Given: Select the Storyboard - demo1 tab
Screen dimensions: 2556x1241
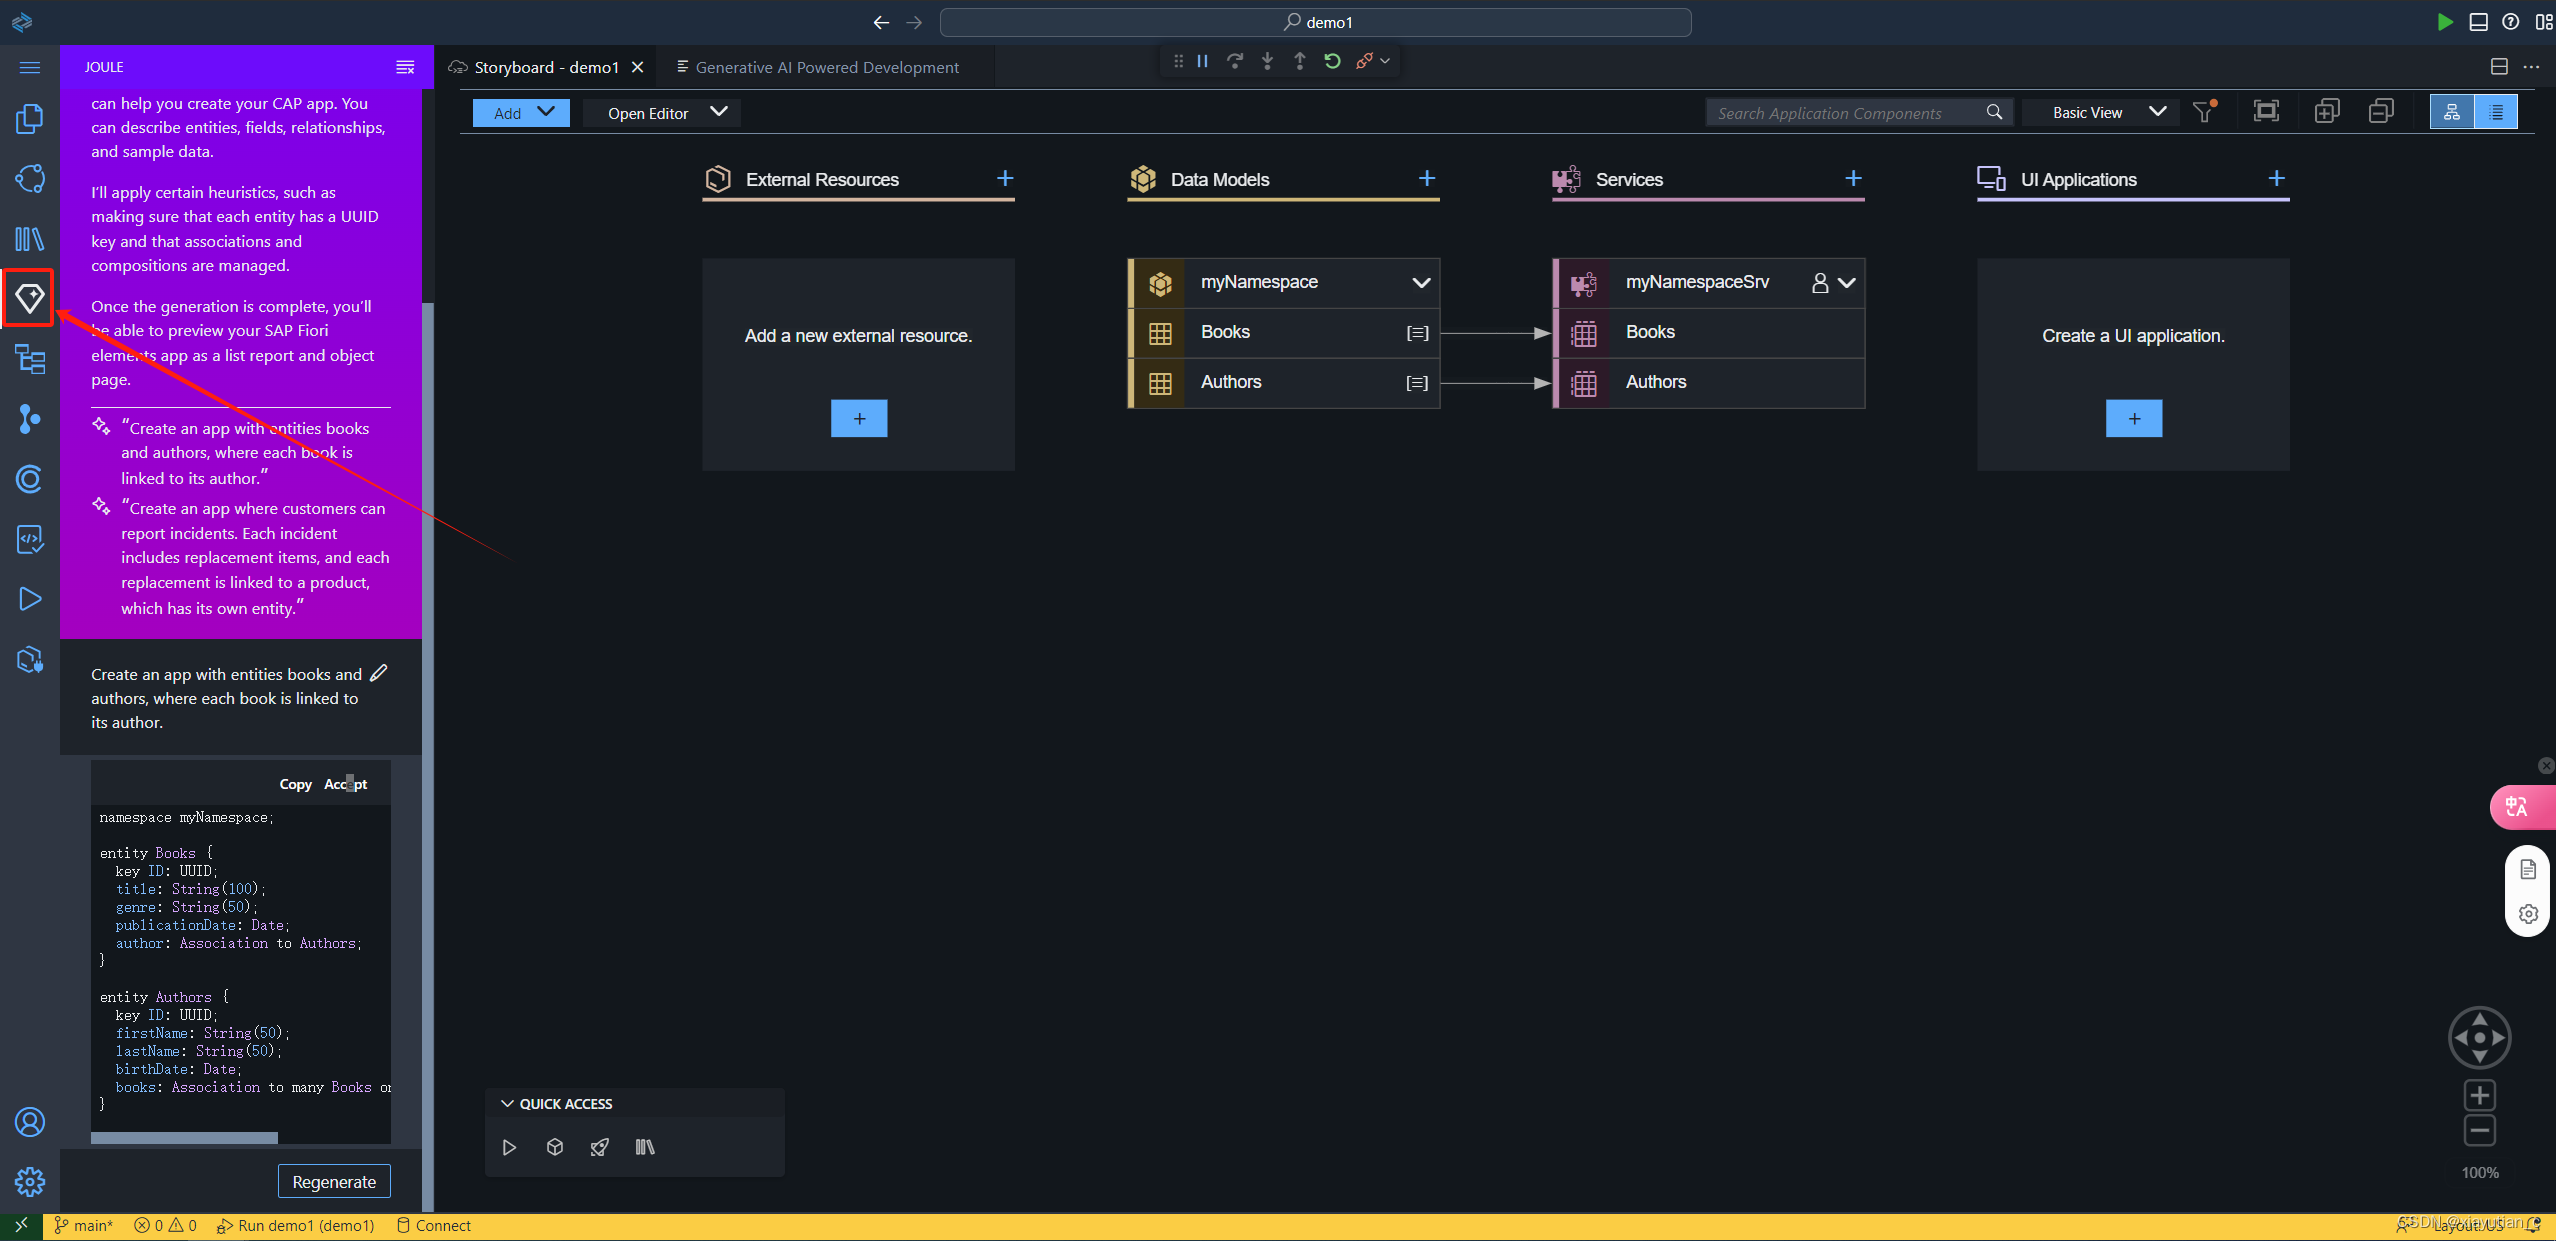Looking at the screenshot, I should point(545,67).
